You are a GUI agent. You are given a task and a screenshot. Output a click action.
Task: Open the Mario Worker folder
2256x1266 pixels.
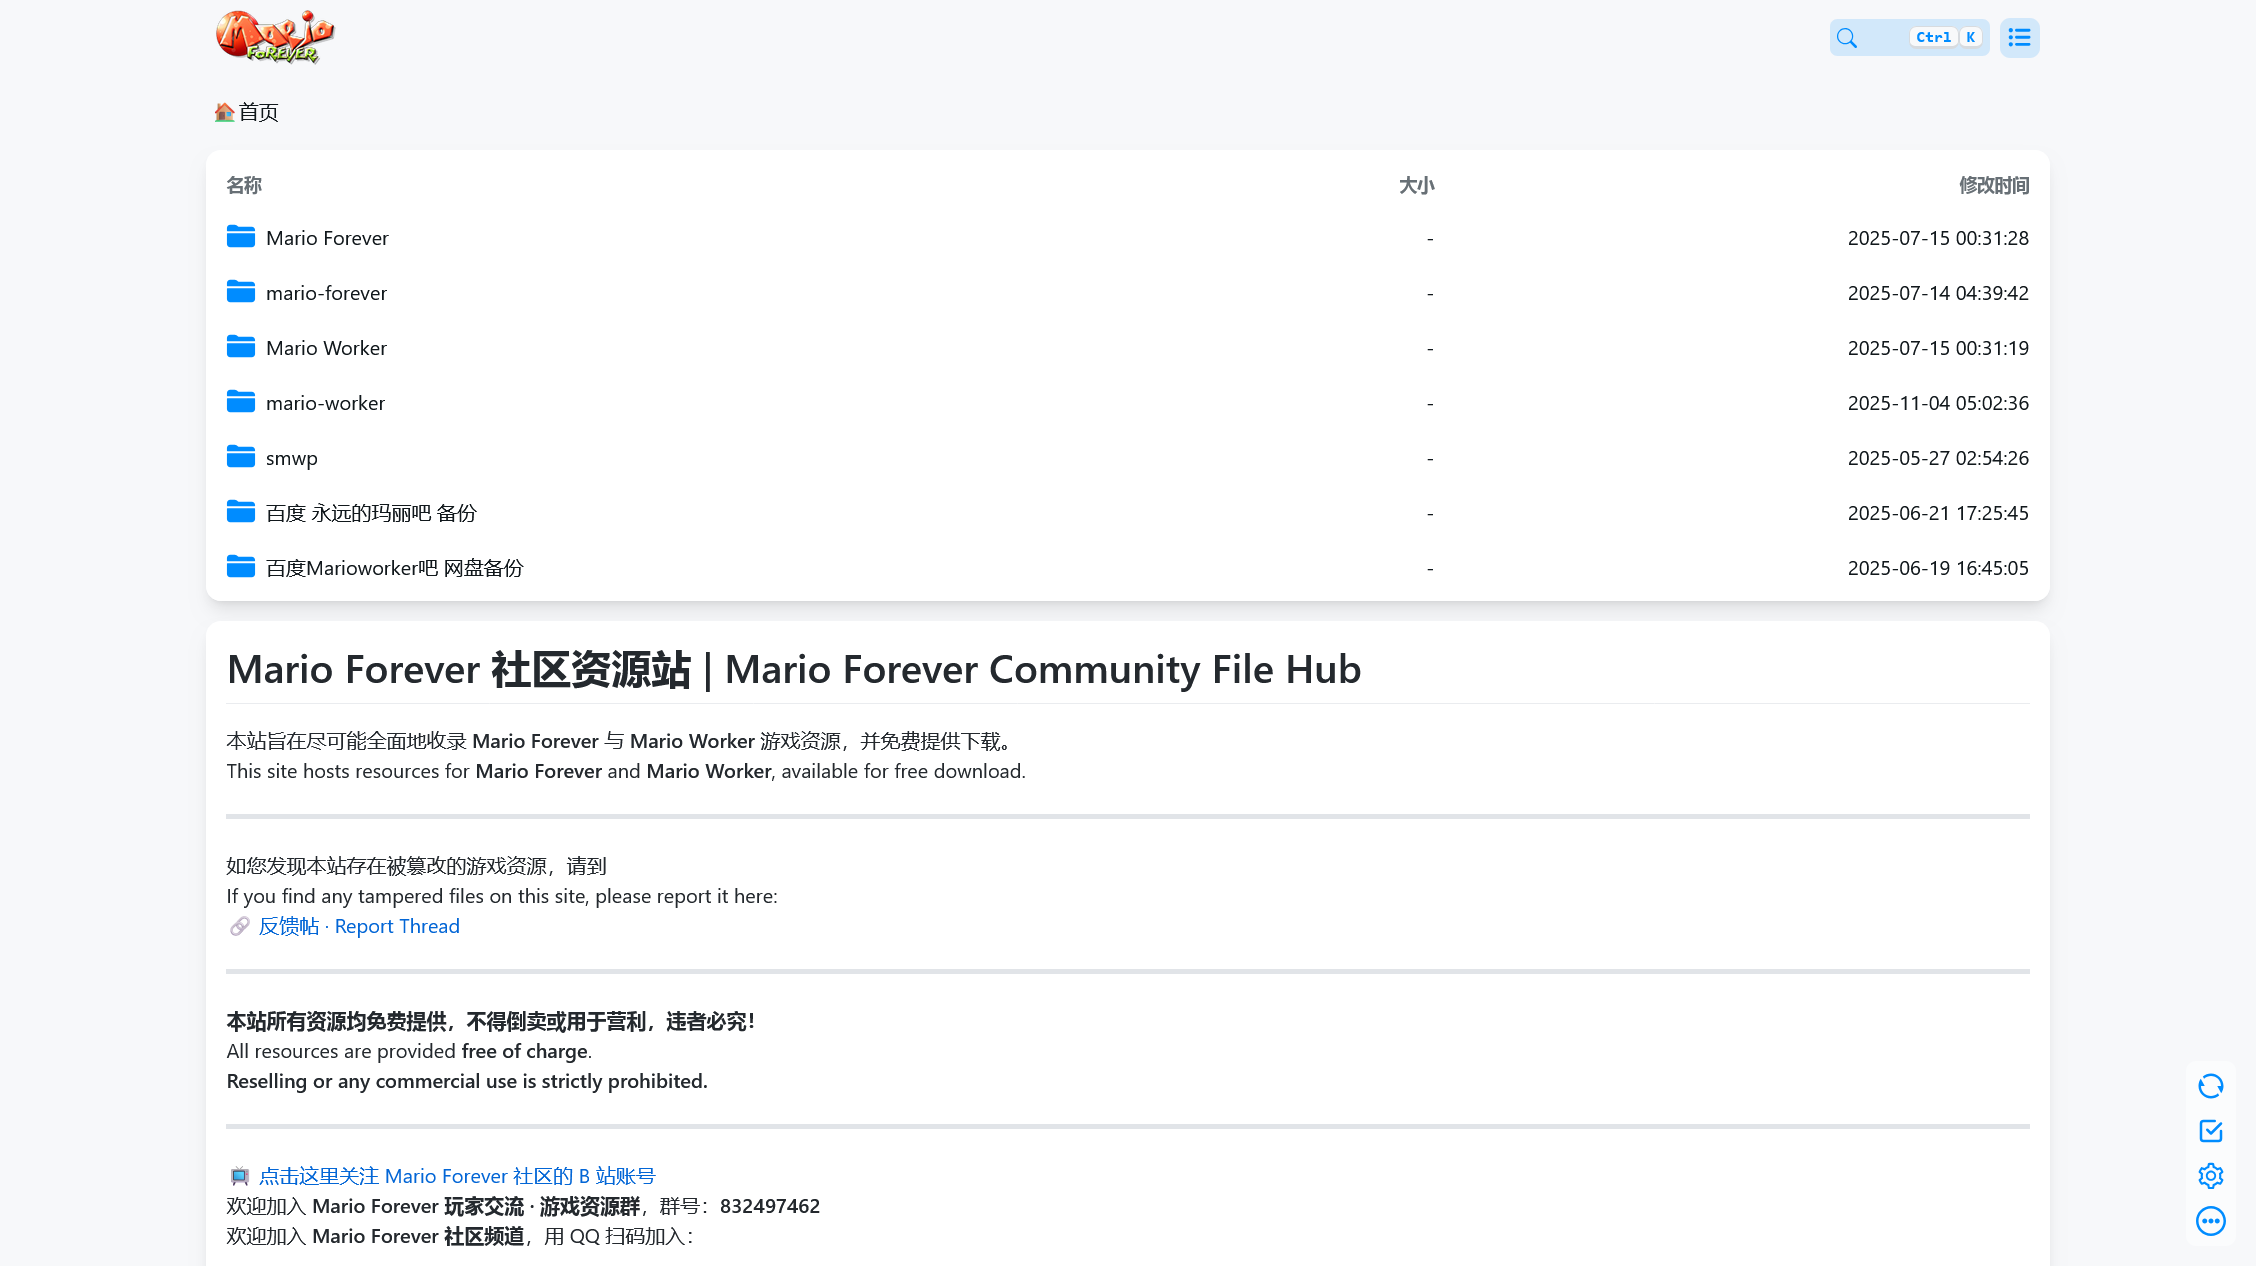click(x=326, y=347)
